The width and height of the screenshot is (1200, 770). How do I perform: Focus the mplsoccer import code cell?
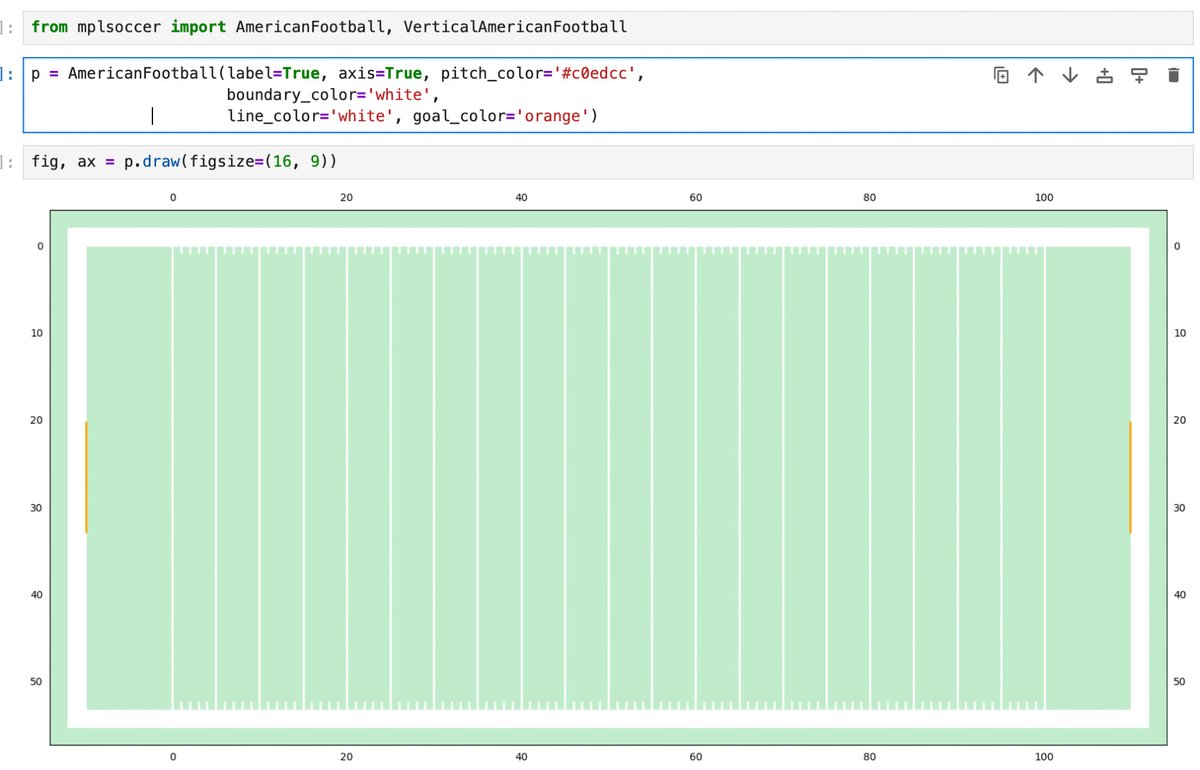[x=608, y=27]
